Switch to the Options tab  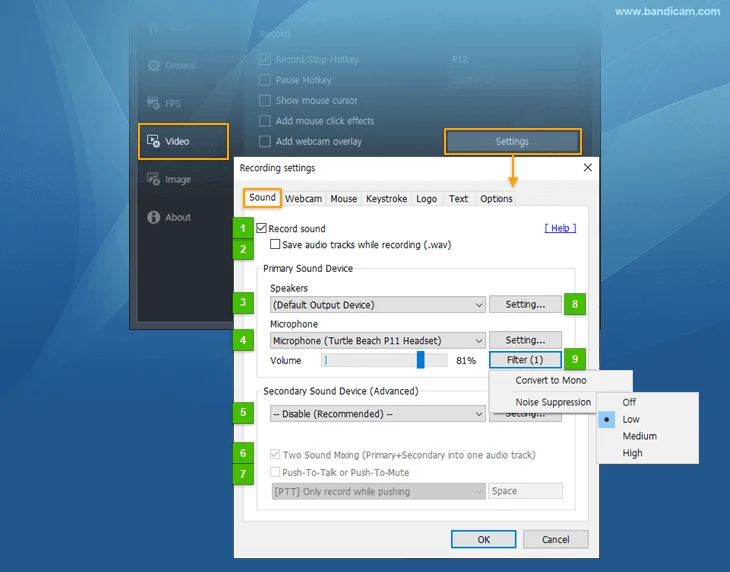tap(496, 199)
